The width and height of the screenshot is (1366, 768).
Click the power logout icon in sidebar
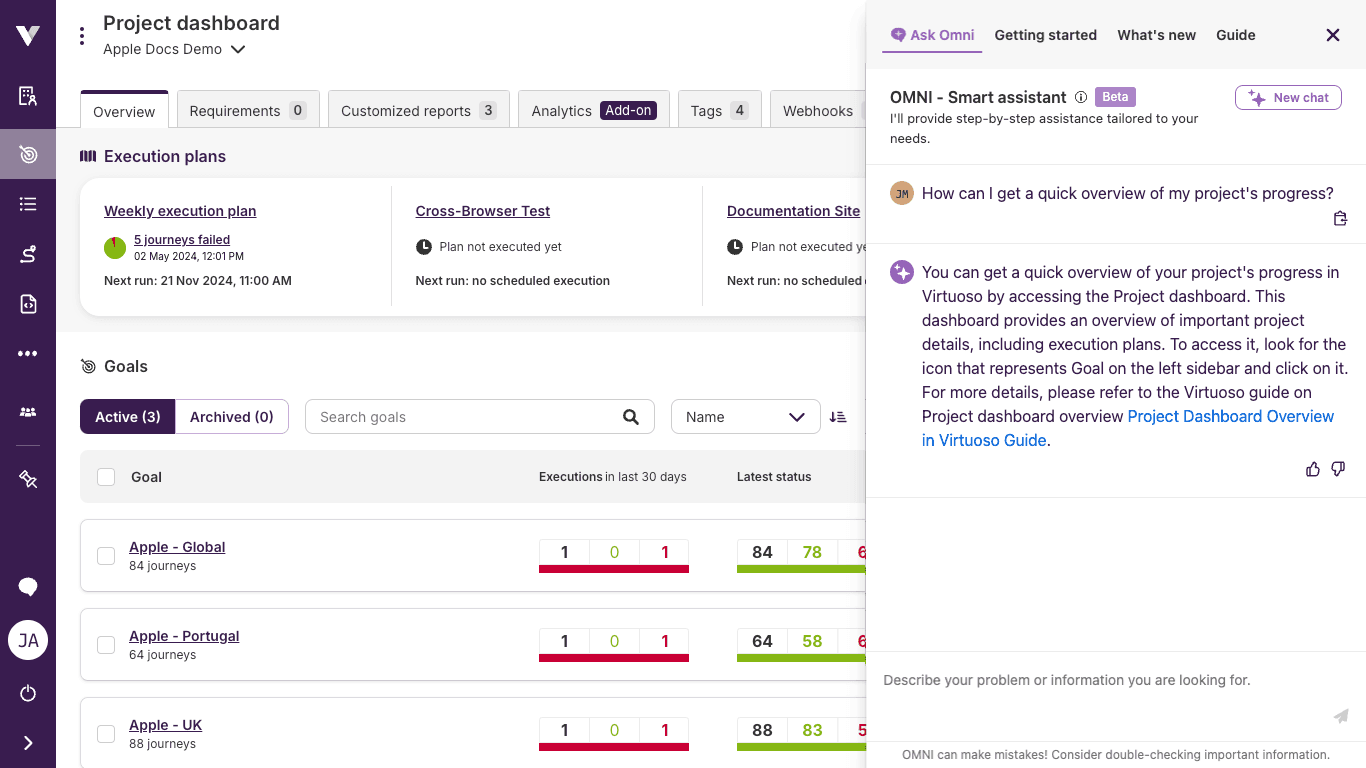[x=28, y=693]
